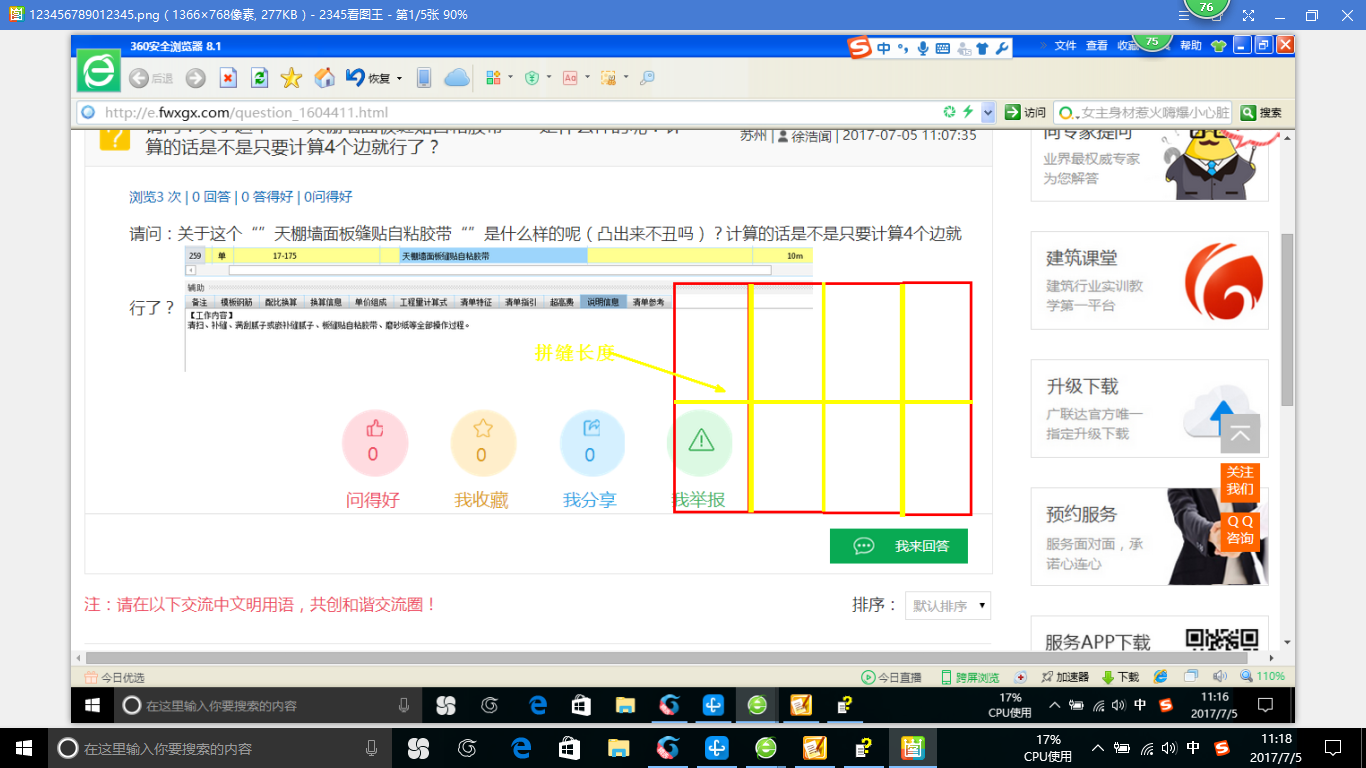Click the browser Back arrow labeled 后退

151,78
